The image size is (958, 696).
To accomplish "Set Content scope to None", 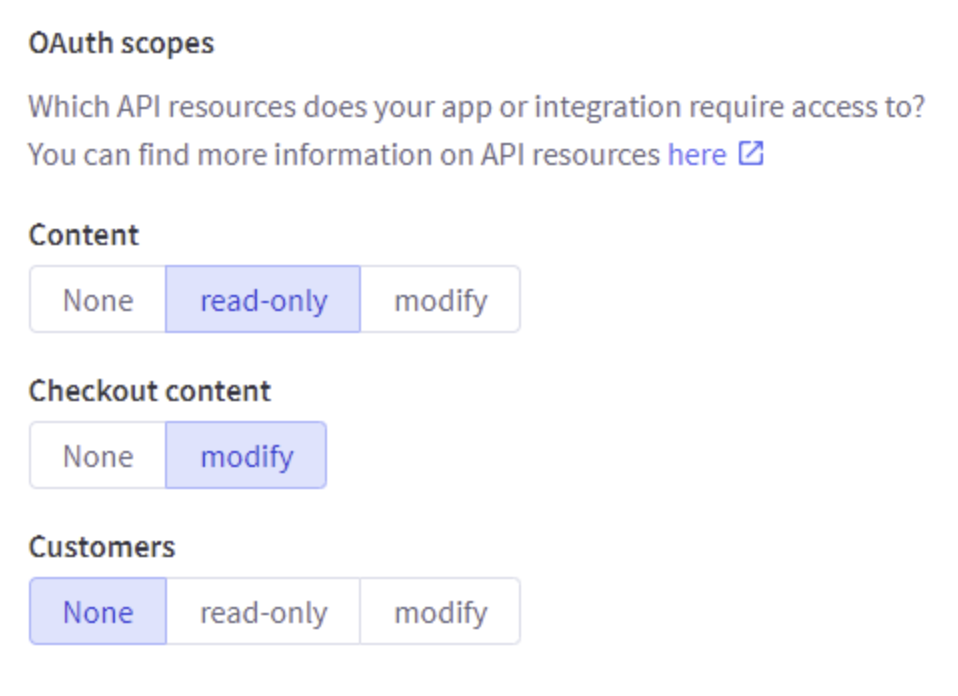I will (x=98, y=299).
